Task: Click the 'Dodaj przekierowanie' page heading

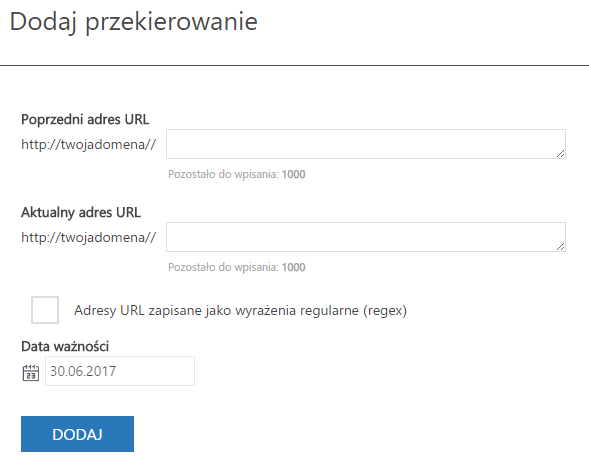Action: [x=133, y=22]
